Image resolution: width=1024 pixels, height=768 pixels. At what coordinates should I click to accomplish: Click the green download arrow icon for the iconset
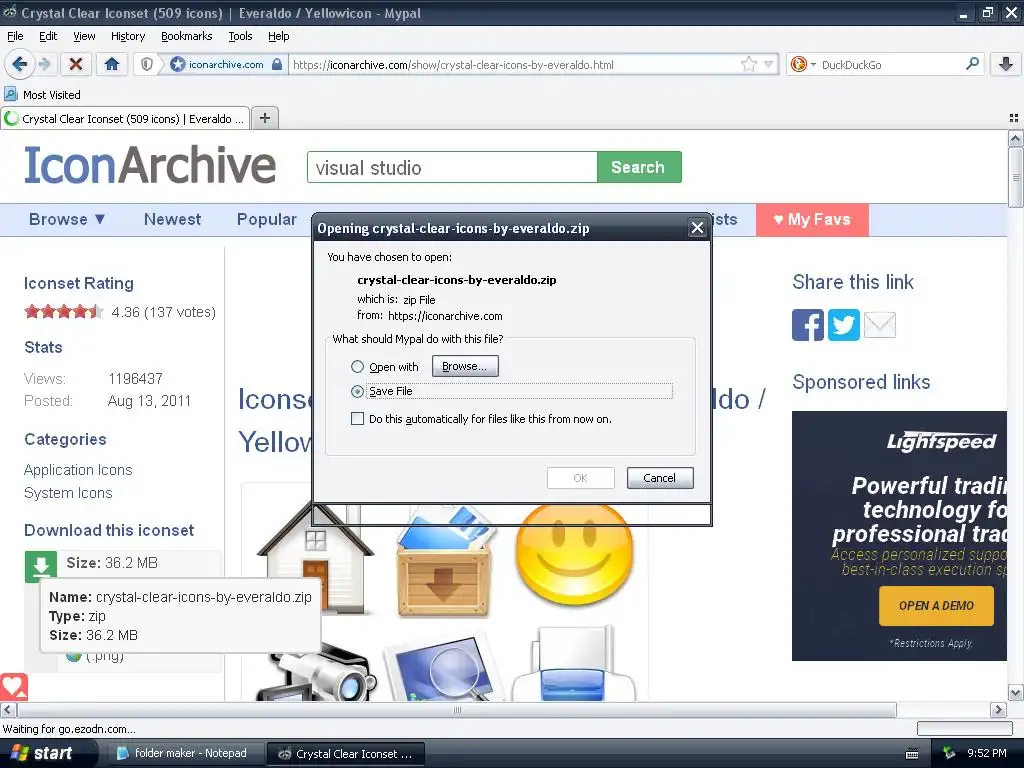pos(40,566)
